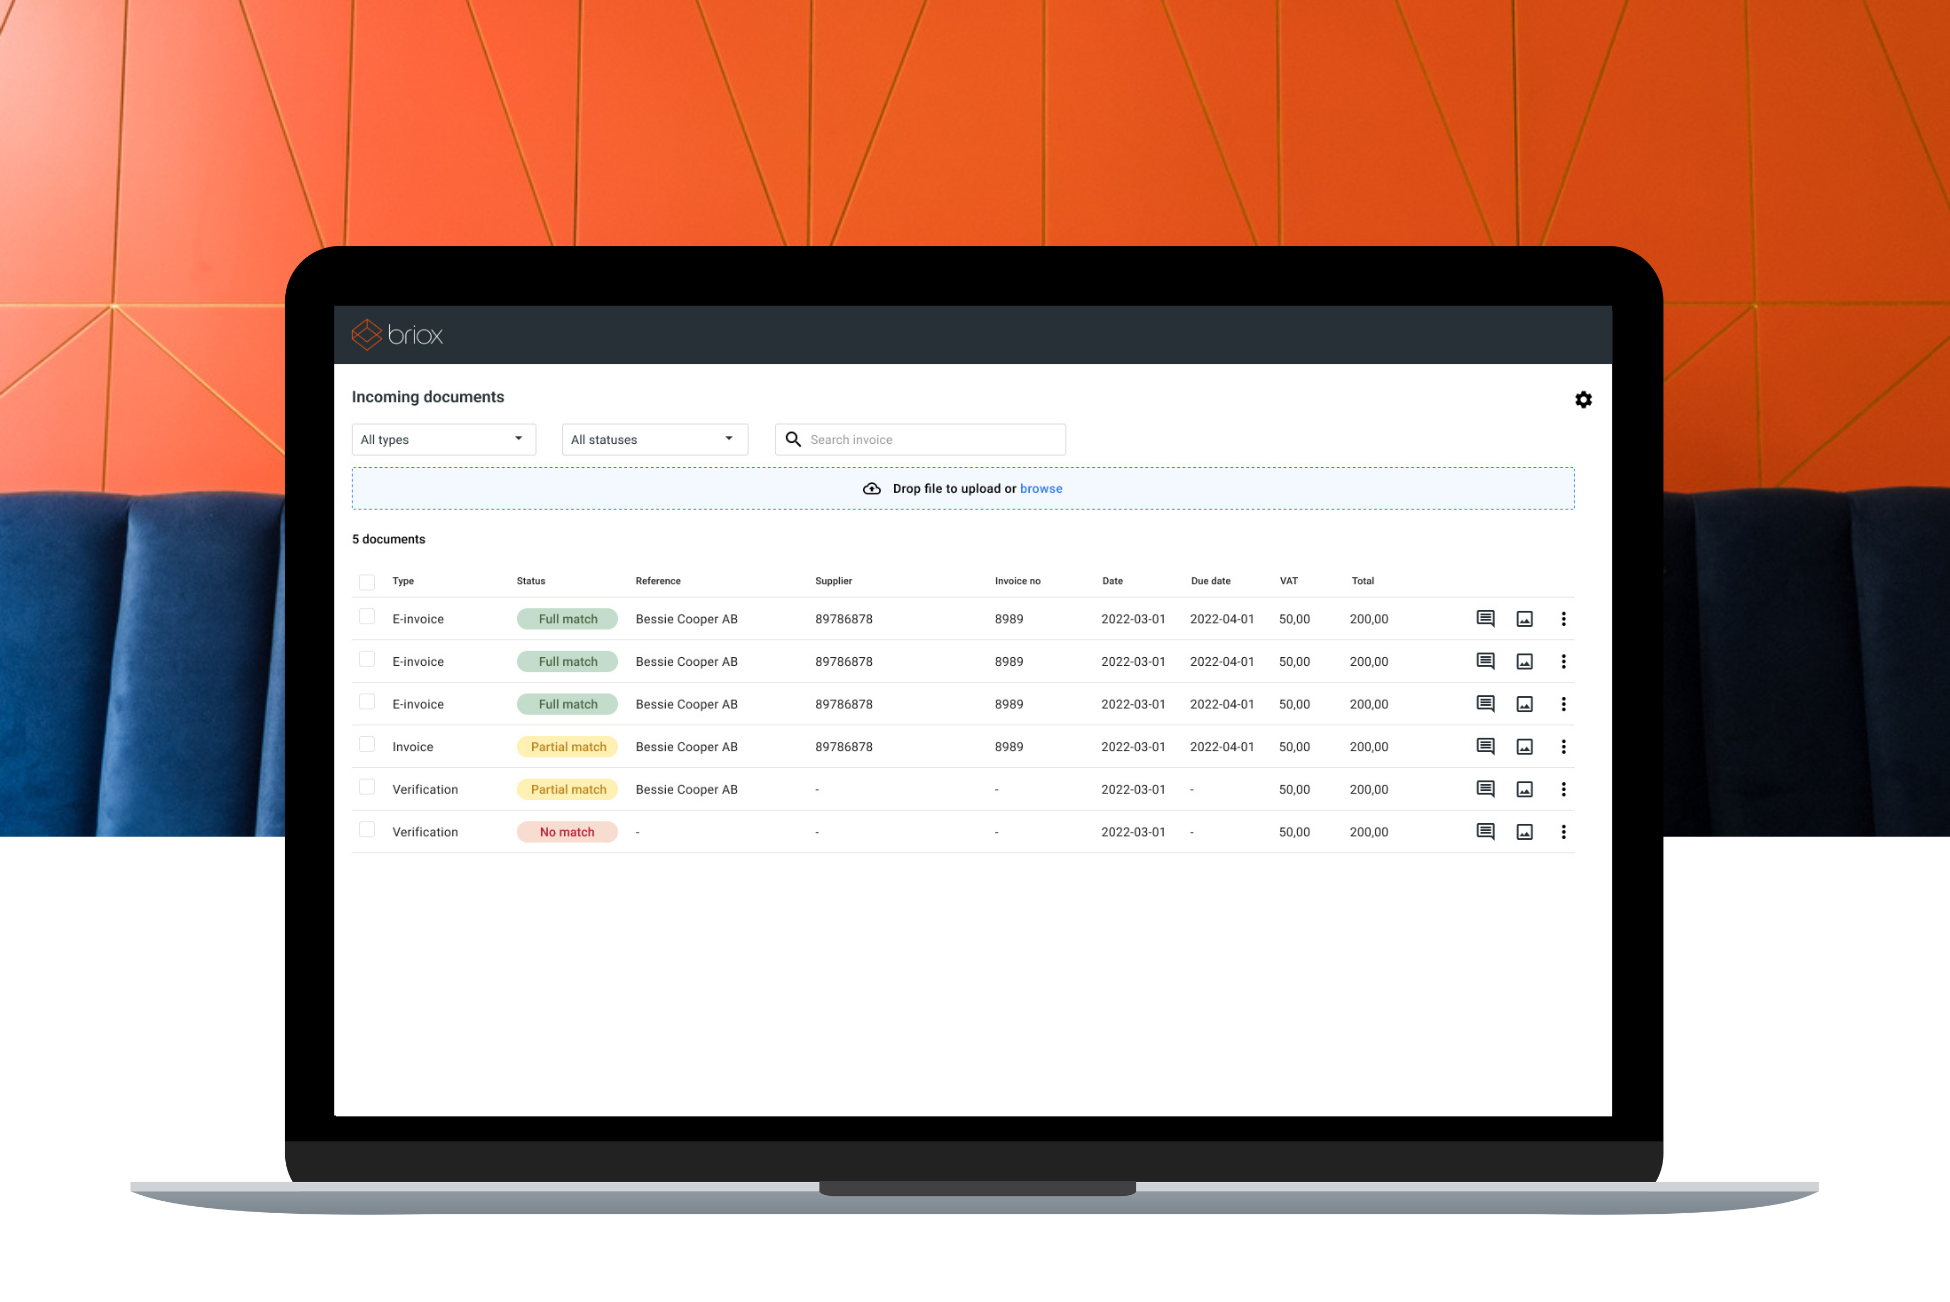Image resolution: width=1950 pixels, height=1302 pixels.
Task: Expand the All types dropdown
Action: click(443, 440)
